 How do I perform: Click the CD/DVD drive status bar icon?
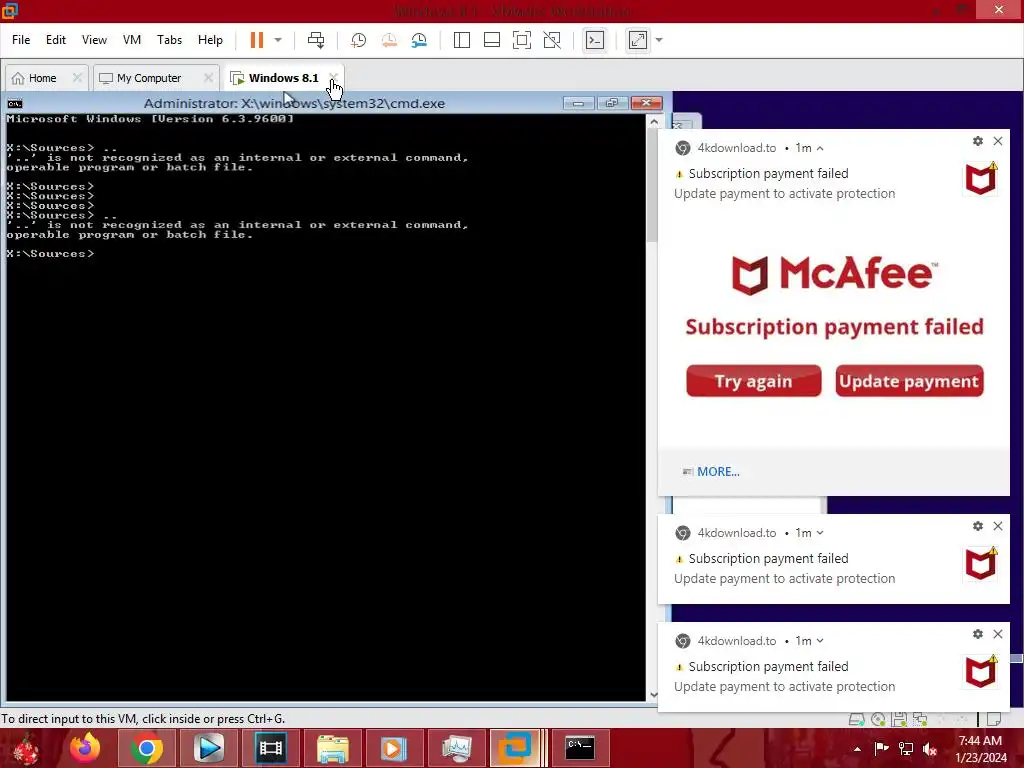(878, 720)
